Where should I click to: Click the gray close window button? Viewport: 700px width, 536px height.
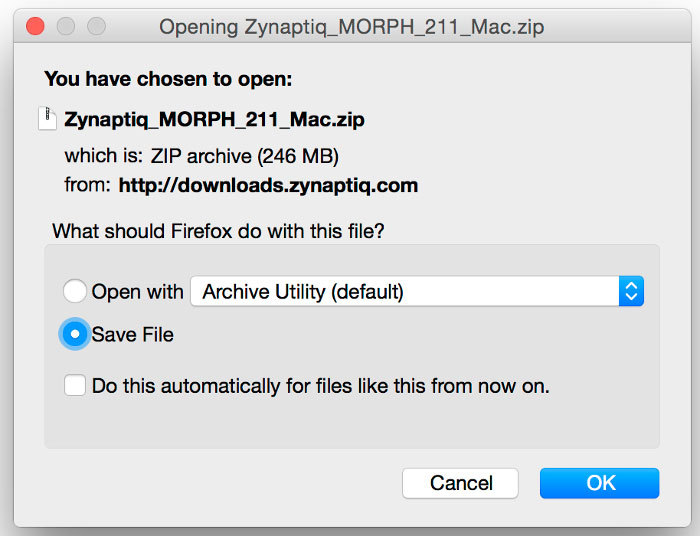pos(36,26)
